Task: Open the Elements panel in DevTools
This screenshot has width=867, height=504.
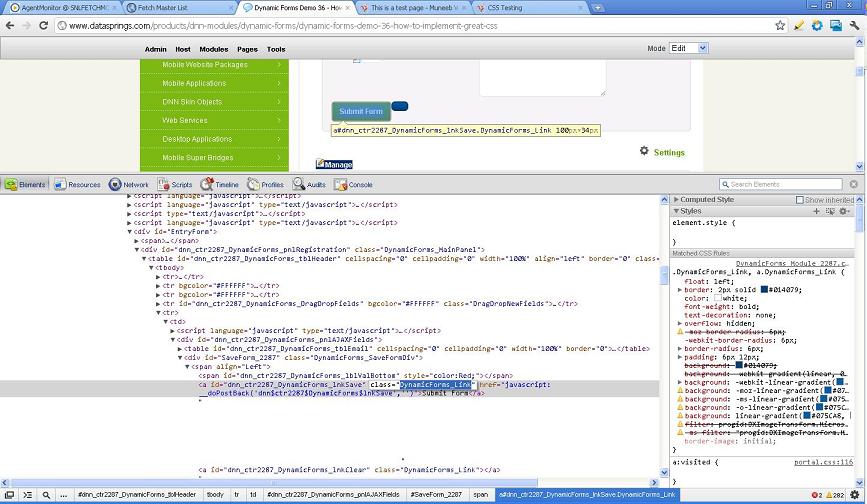Action: coord(25,185)
